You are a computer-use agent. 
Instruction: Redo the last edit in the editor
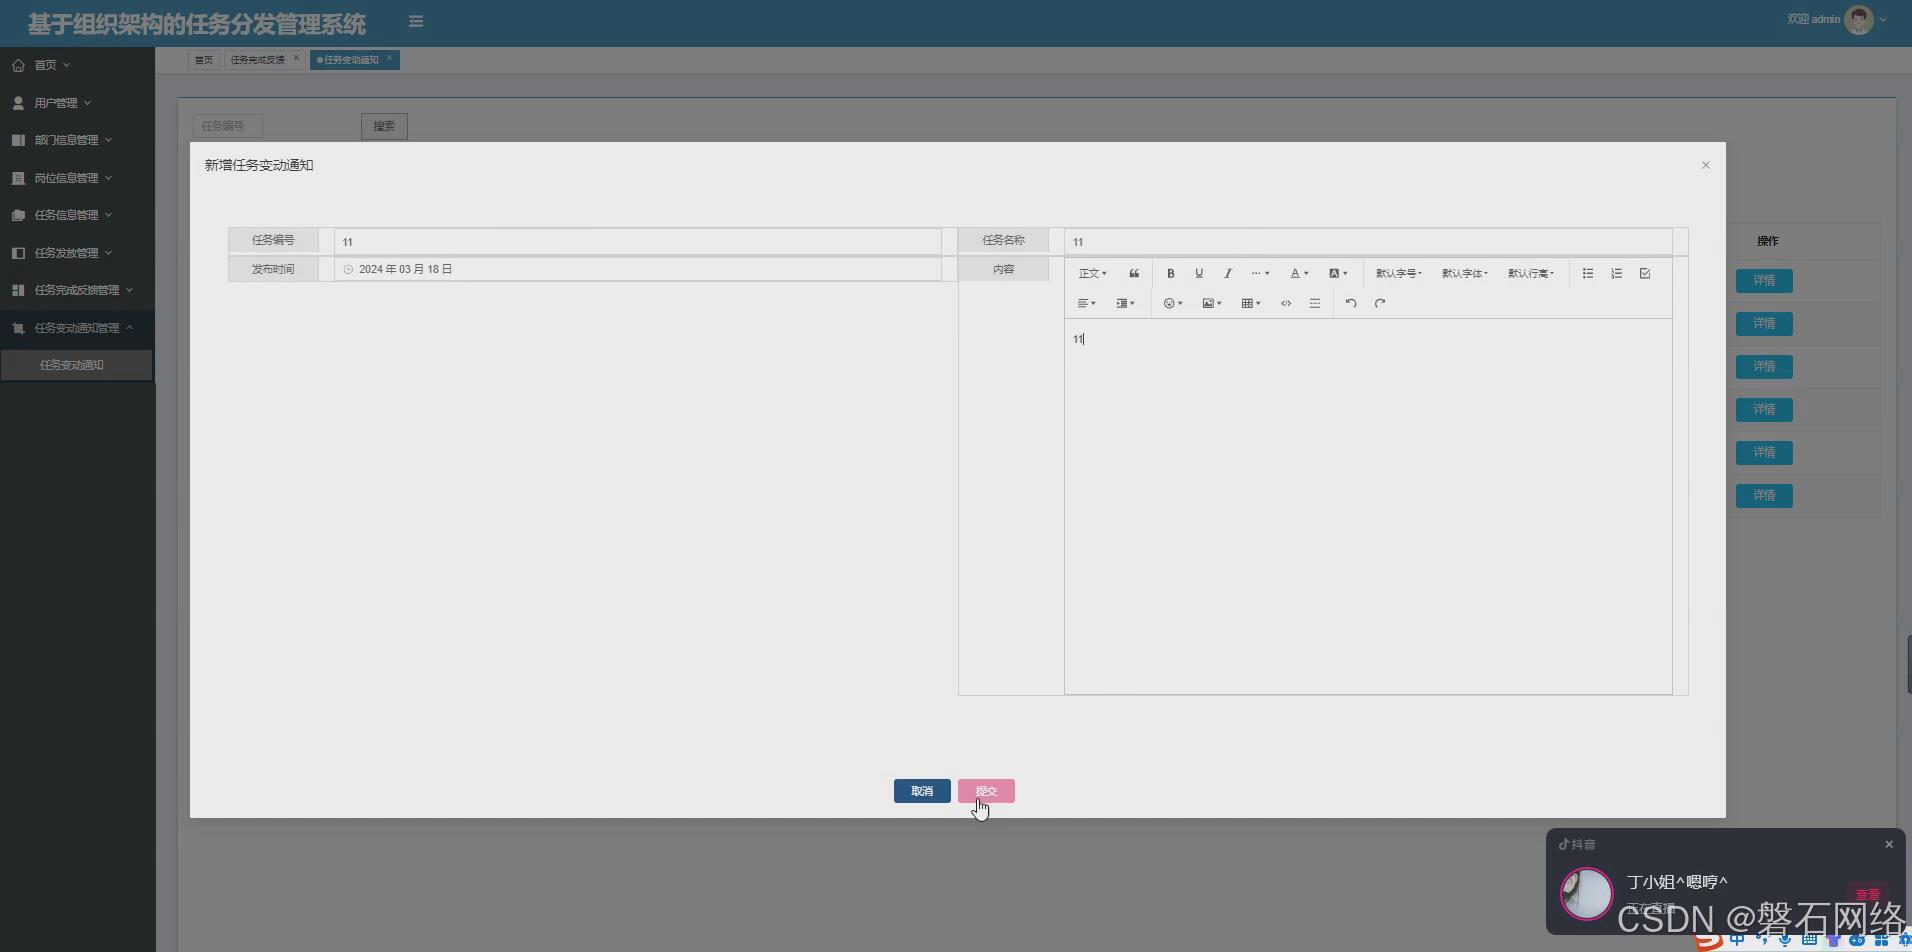1380,303
